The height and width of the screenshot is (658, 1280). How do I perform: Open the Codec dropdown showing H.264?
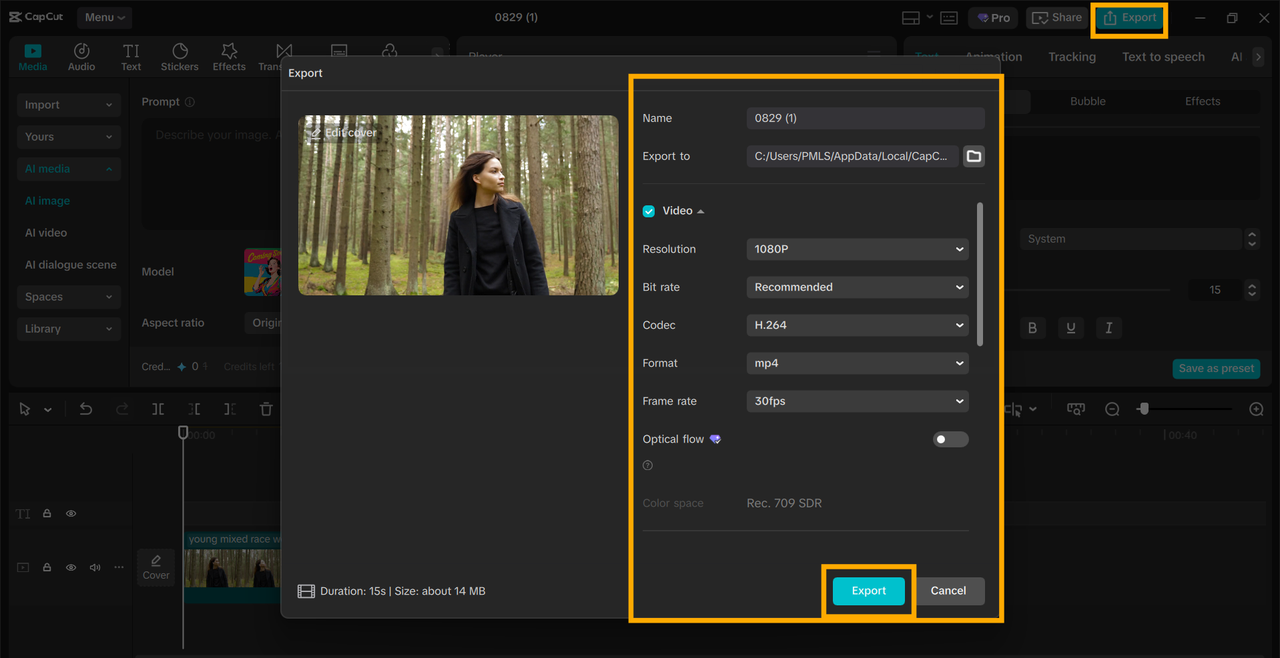(x=858, y=325)
